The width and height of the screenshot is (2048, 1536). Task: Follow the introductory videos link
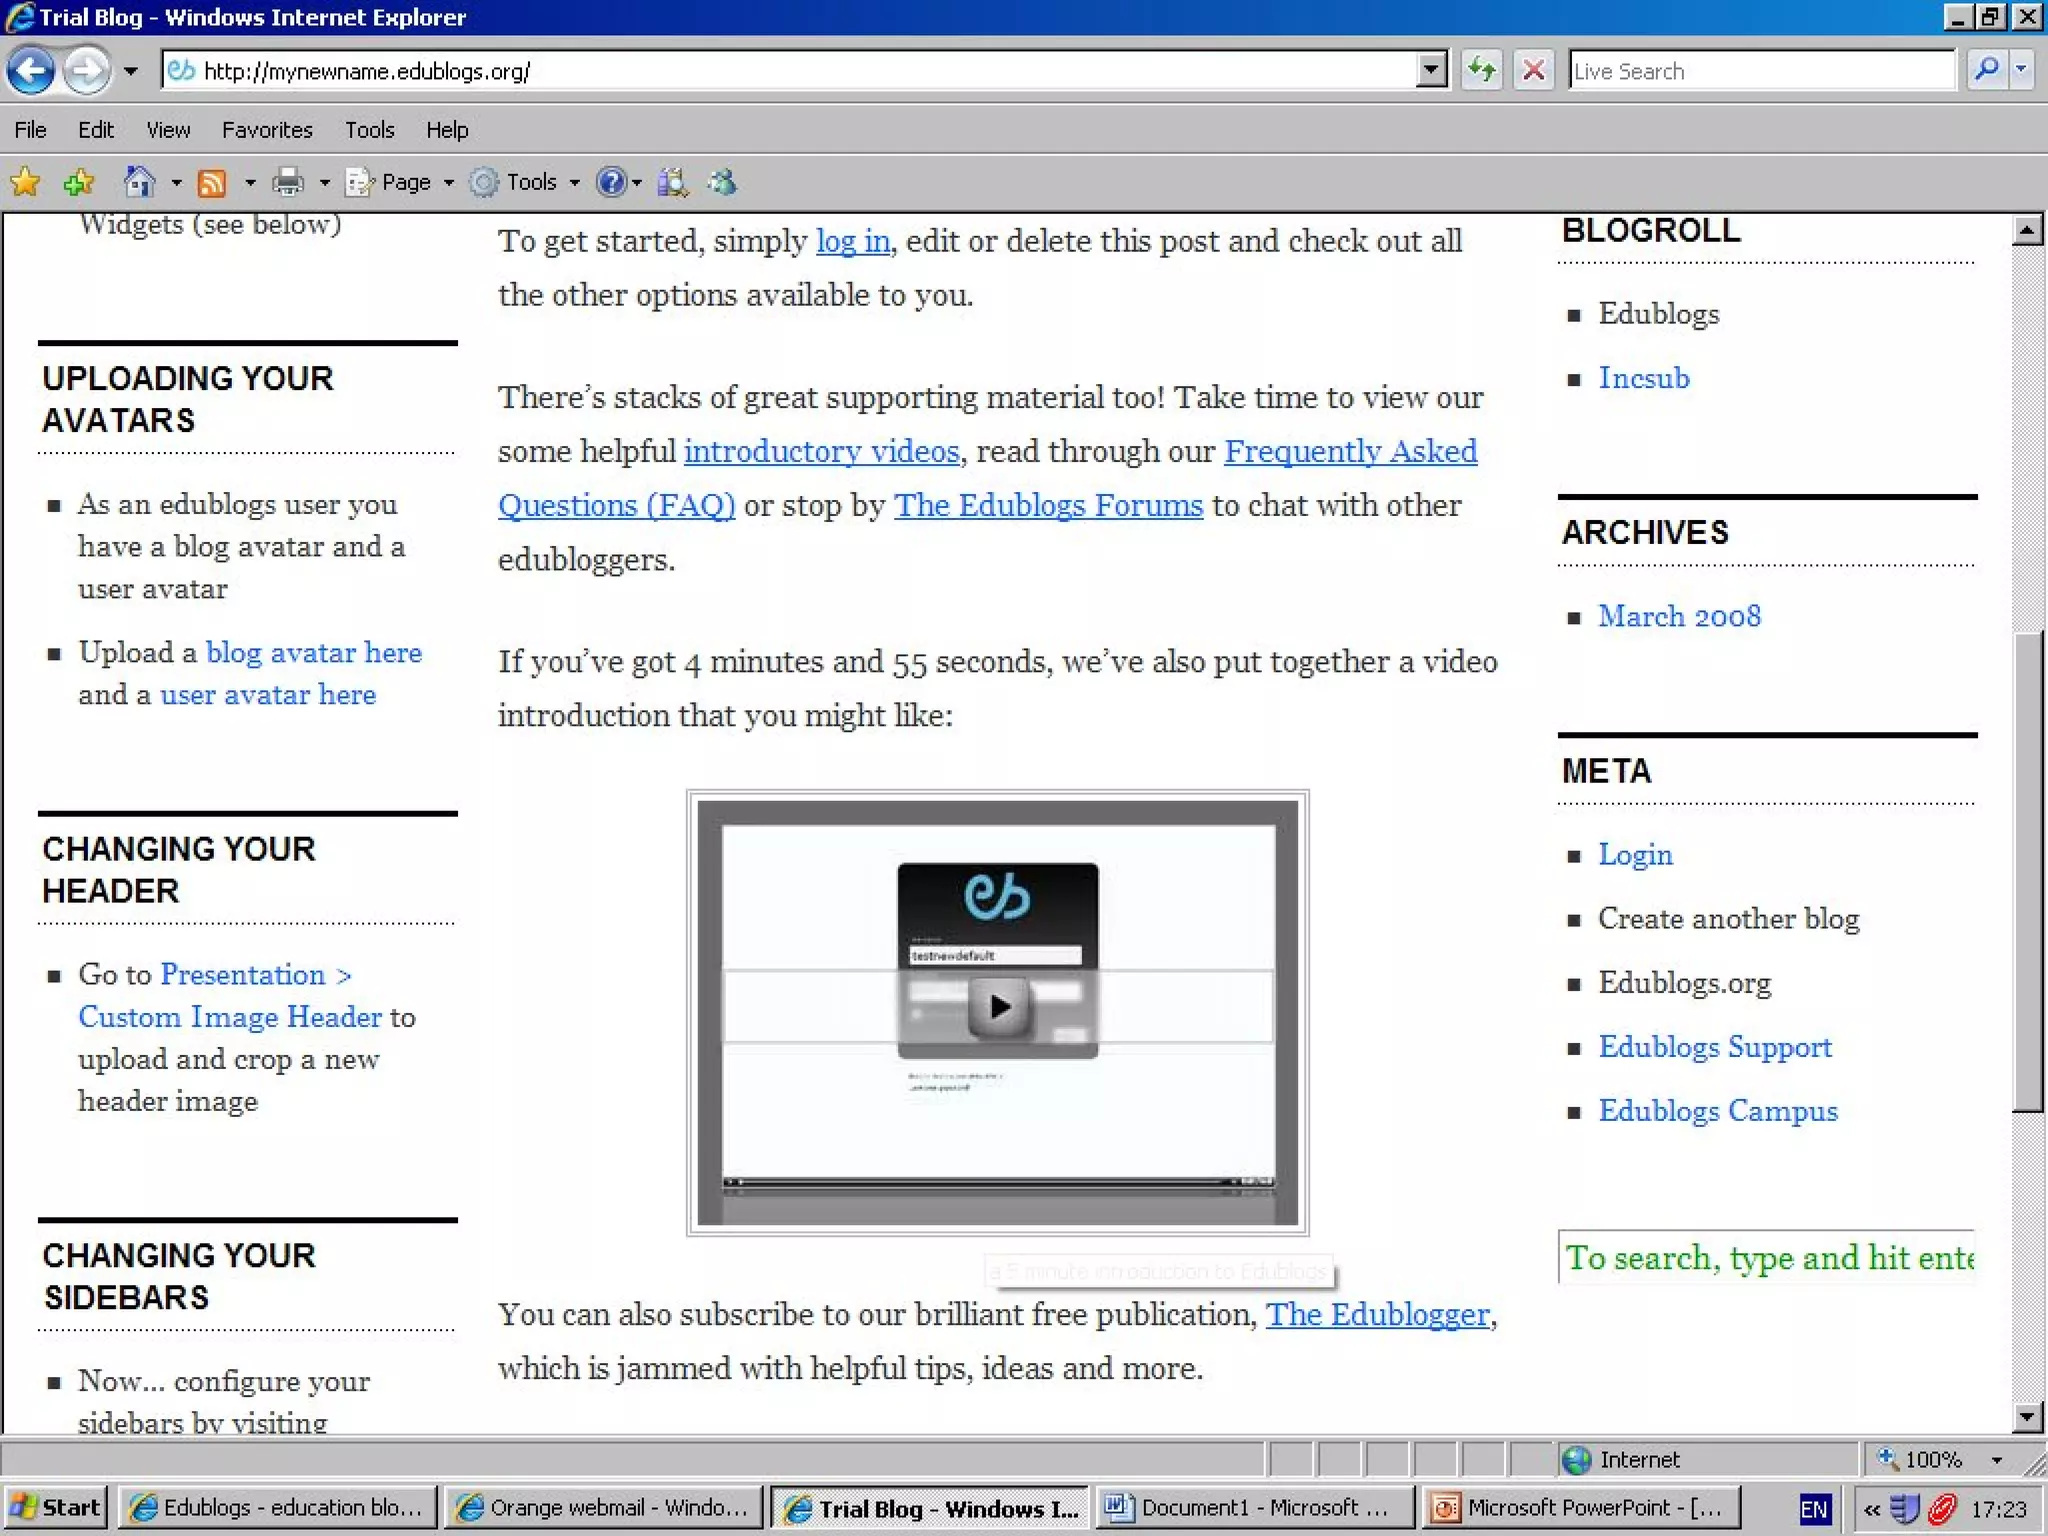coord(821,451)
